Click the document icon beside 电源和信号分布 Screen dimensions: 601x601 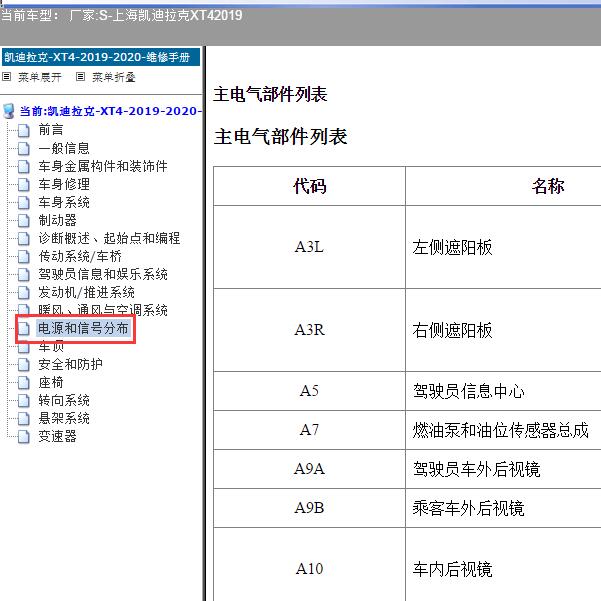click(24, 328)
